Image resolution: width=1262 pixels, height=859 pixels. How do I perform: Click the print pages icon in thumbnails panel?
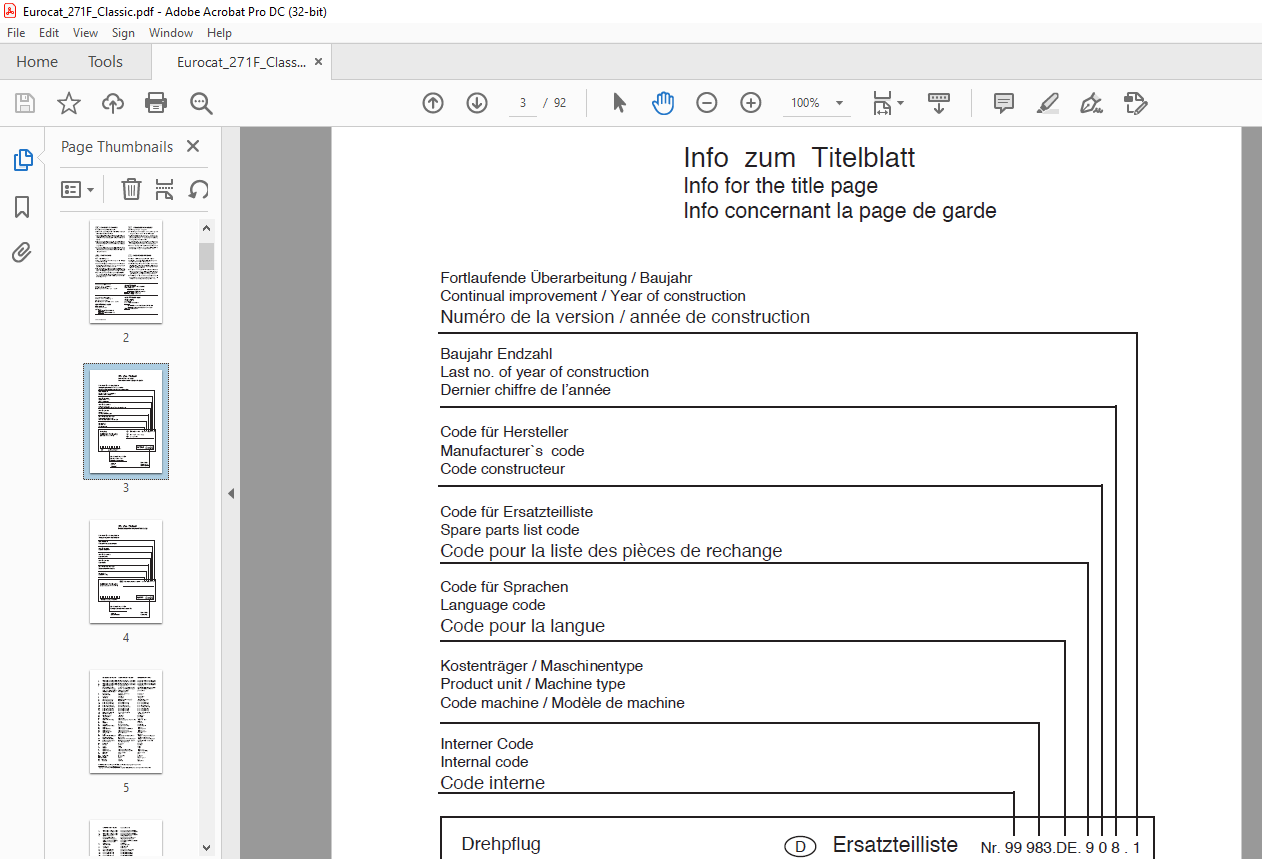click(x=165, y=189)
